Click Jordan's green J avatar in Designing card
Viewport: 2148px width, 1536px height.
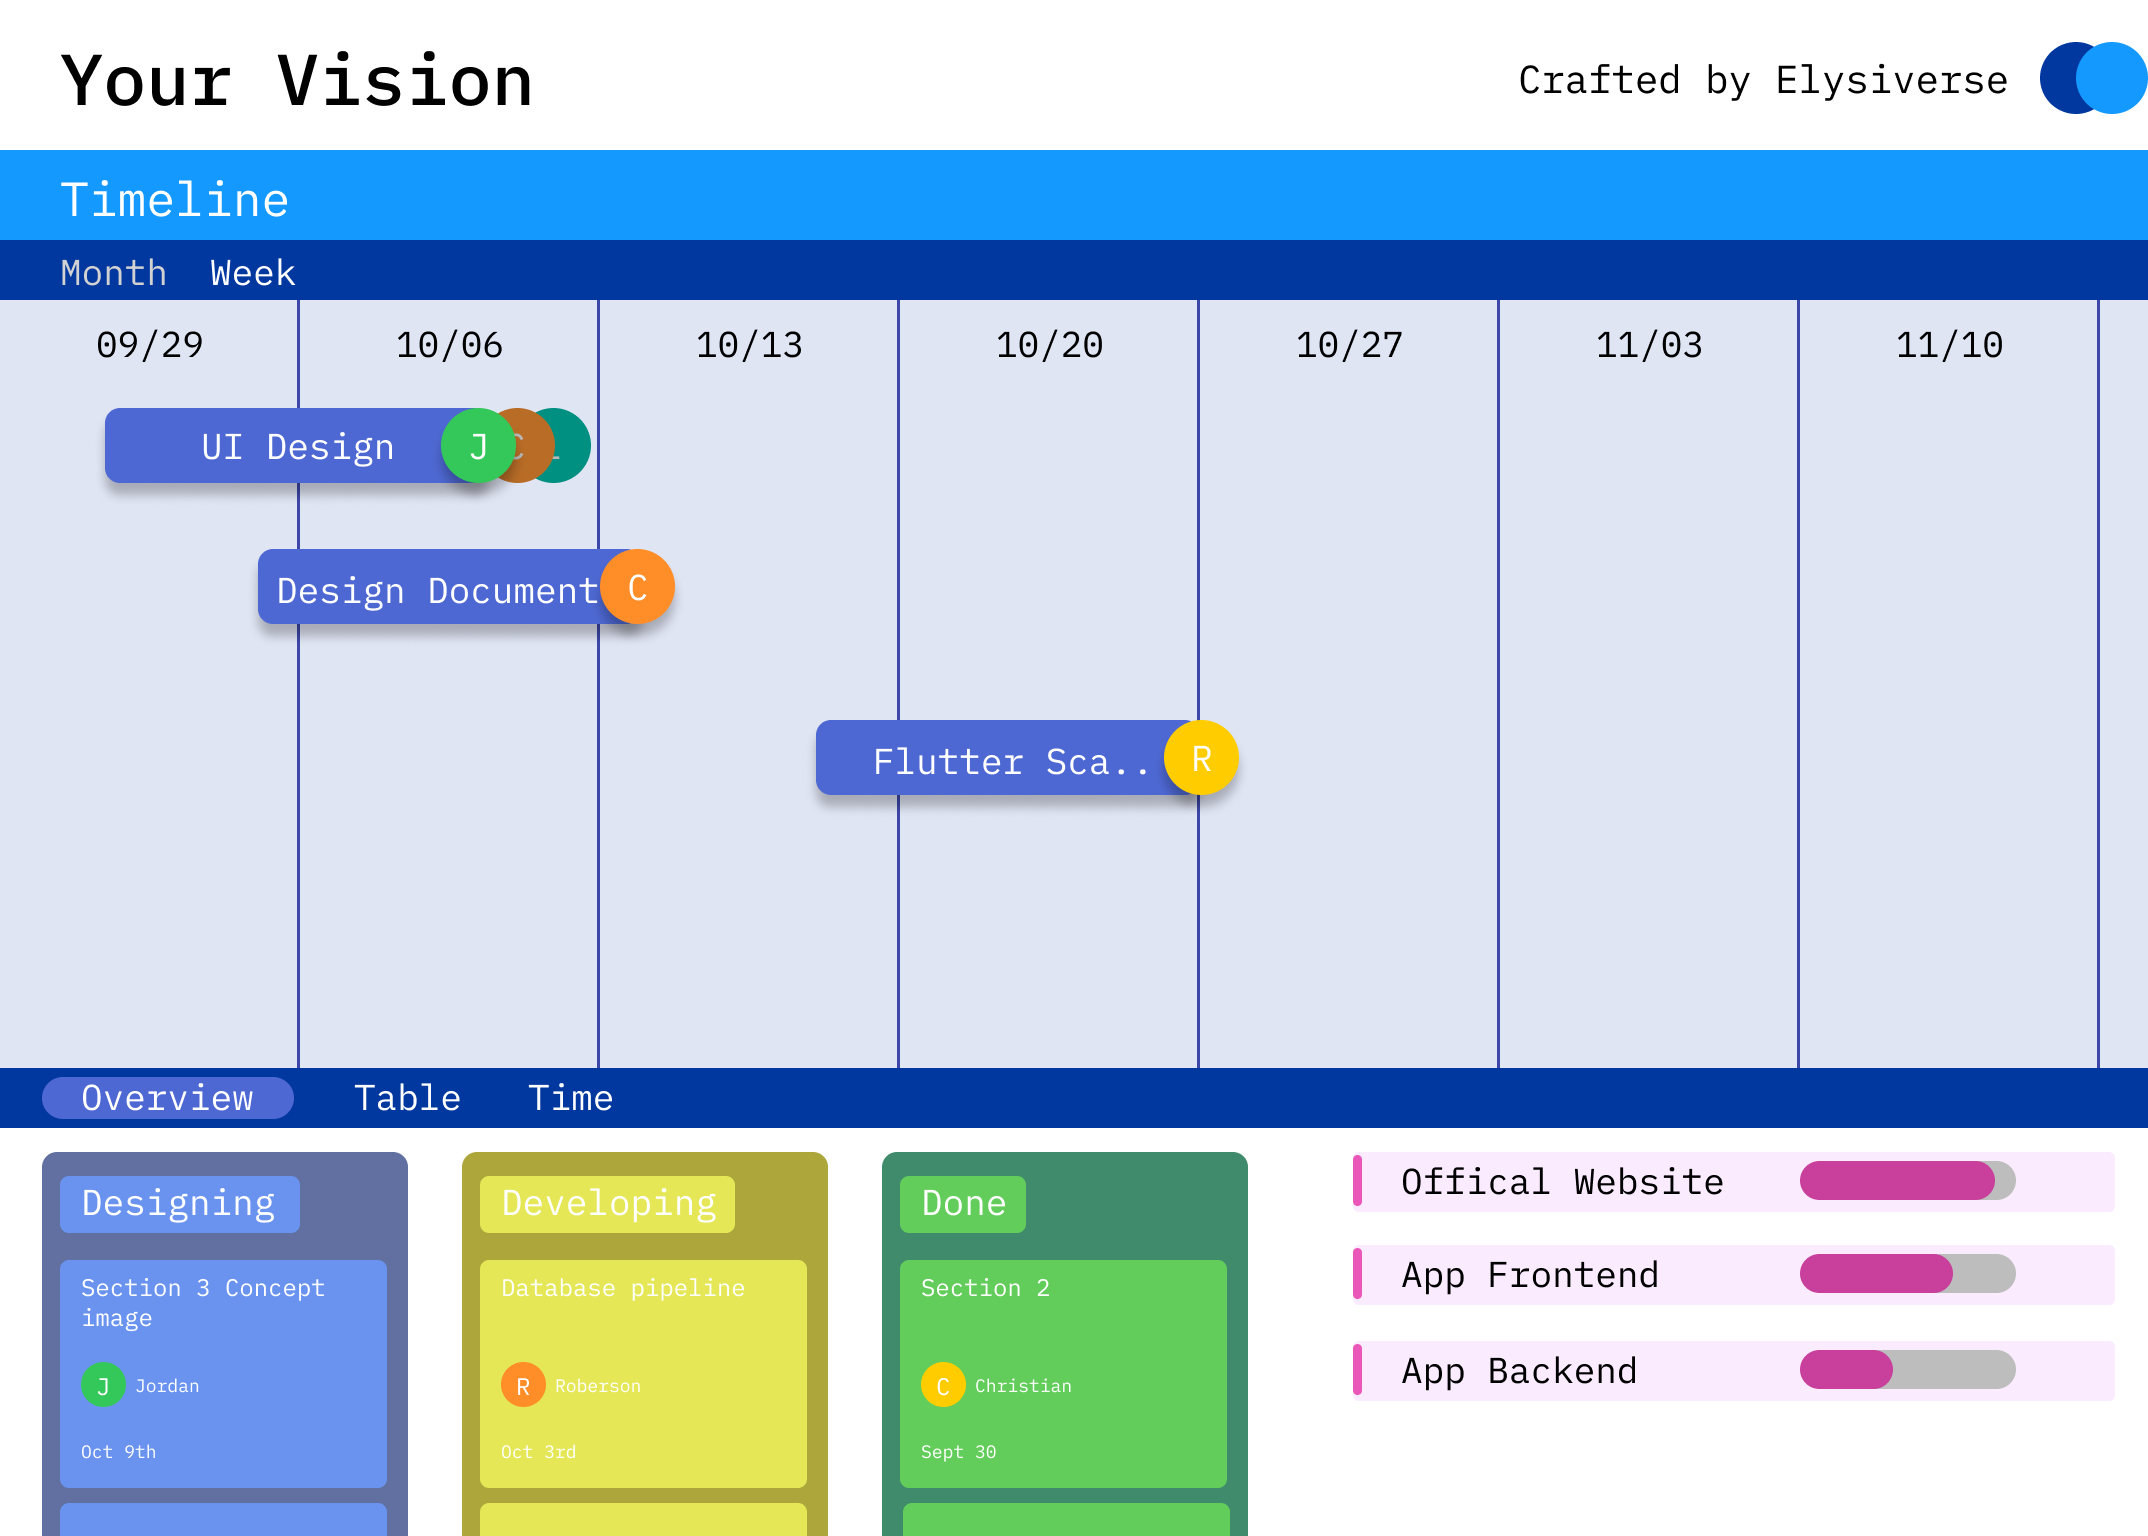[x=103, y=1385]
